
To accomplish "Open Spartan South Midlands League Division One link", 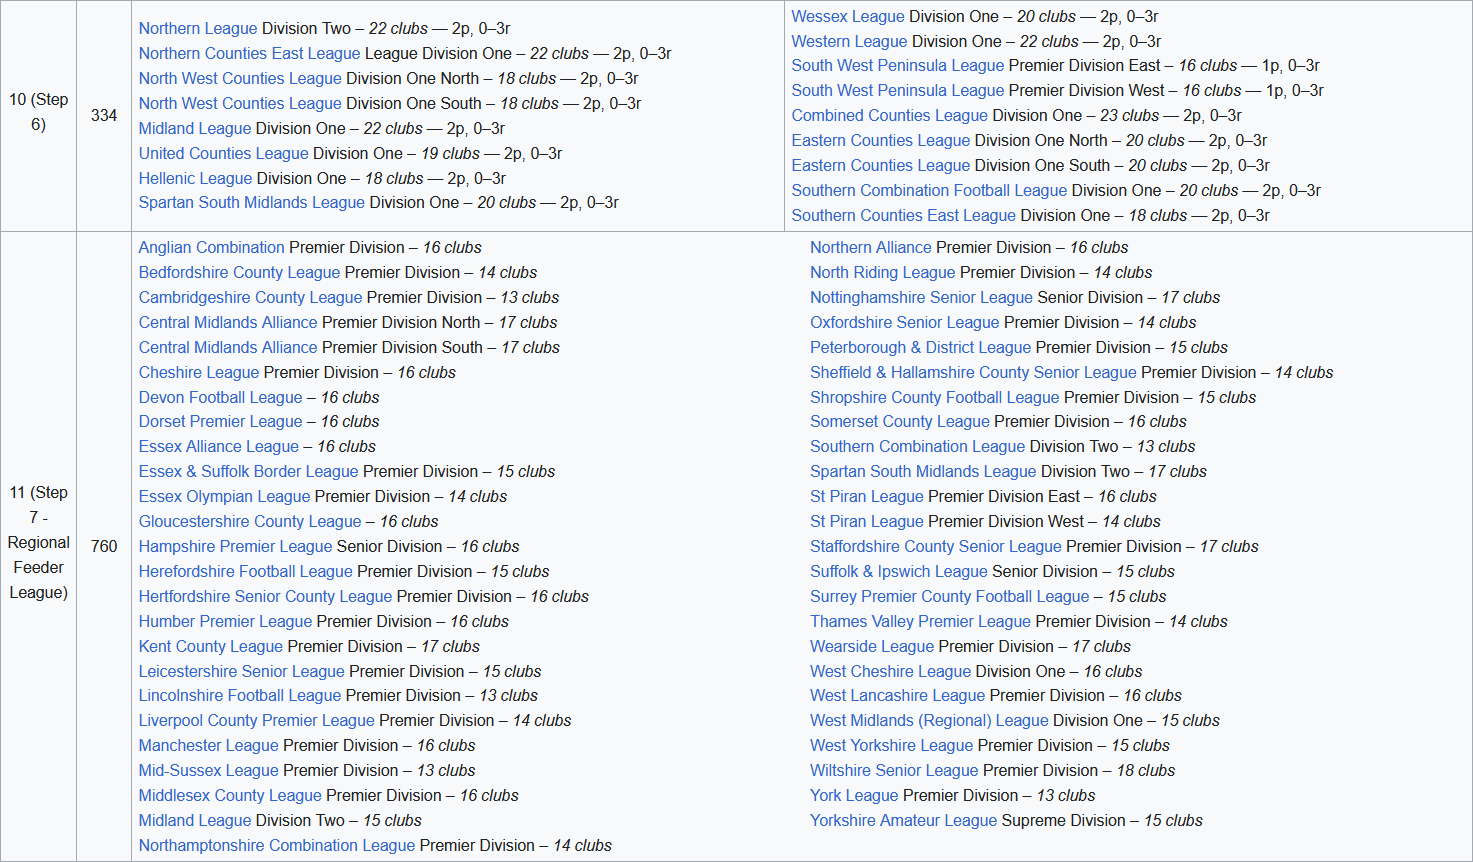I will (252, 203).
